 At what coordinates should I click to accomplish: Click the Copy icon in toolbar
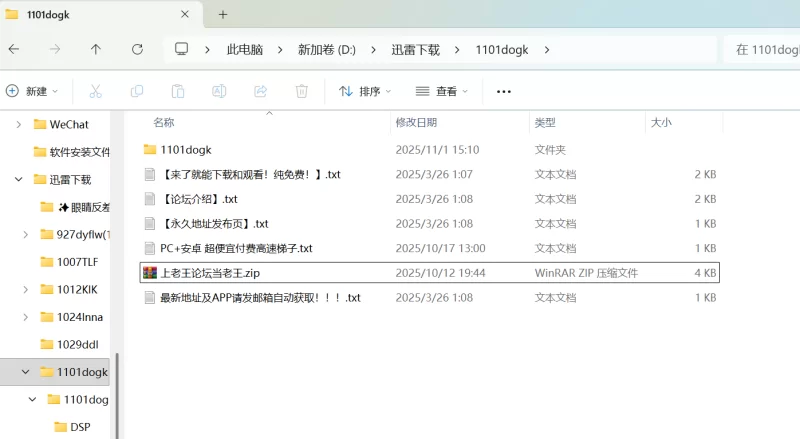(x=136, y=91)
